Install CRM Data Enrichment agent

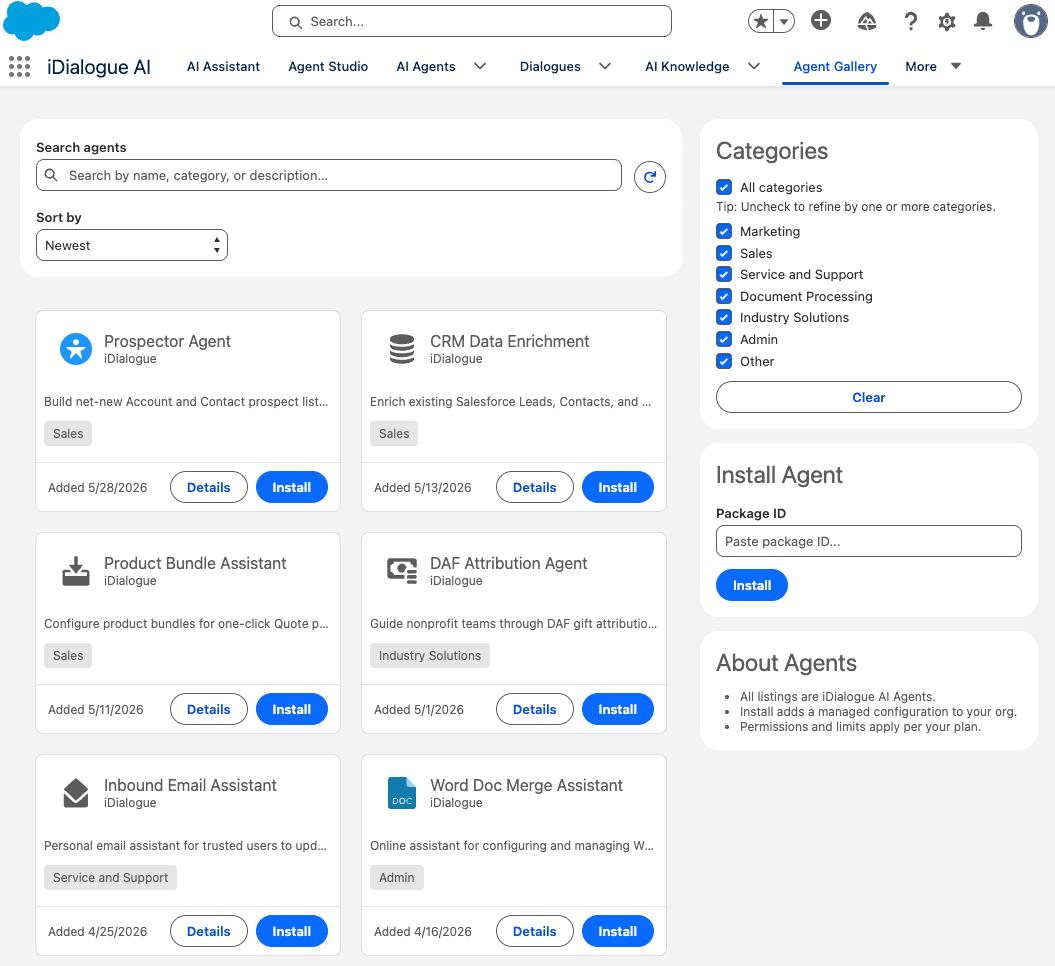pyautogui.click(x=618, y=487)
